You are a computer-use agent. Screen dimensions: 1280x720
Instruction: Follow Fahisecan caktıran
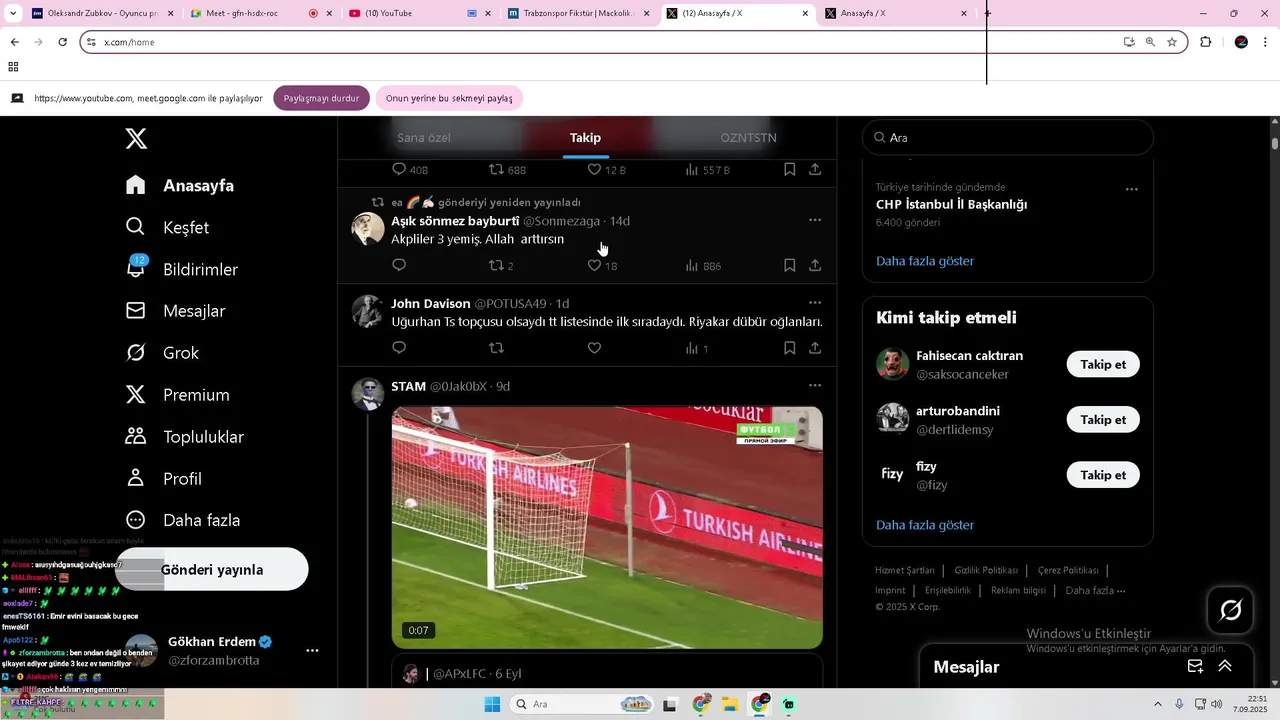(1103, 364)
